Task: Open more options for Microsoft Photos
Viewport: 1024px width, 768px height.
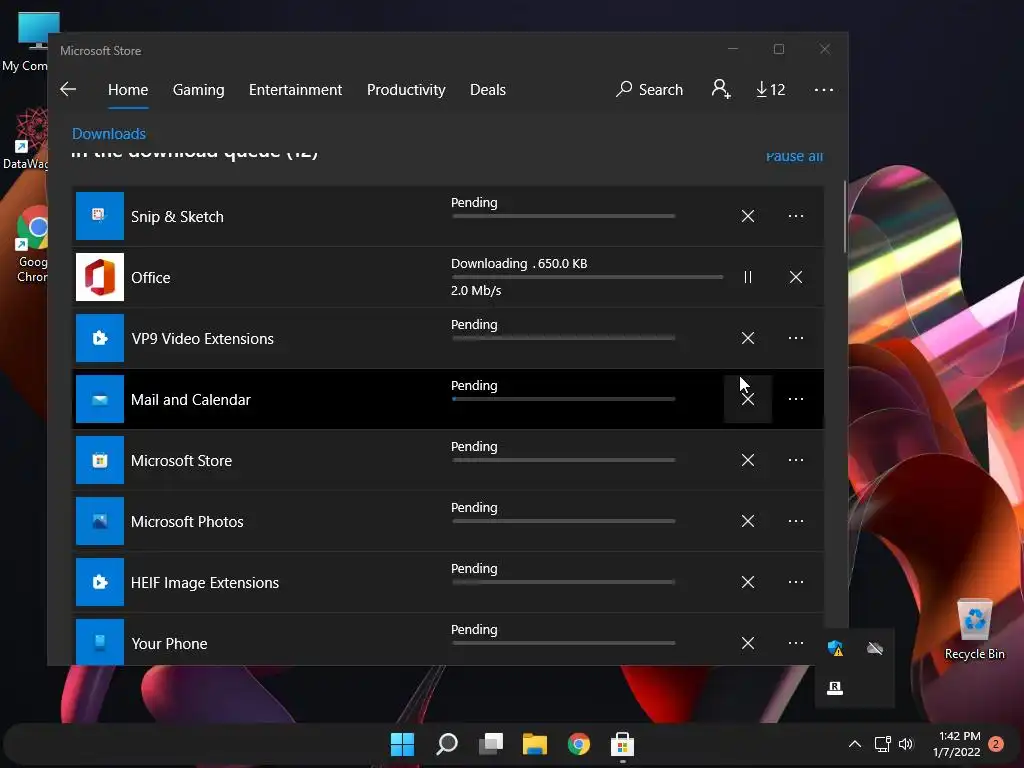Action: click(795, 521)
